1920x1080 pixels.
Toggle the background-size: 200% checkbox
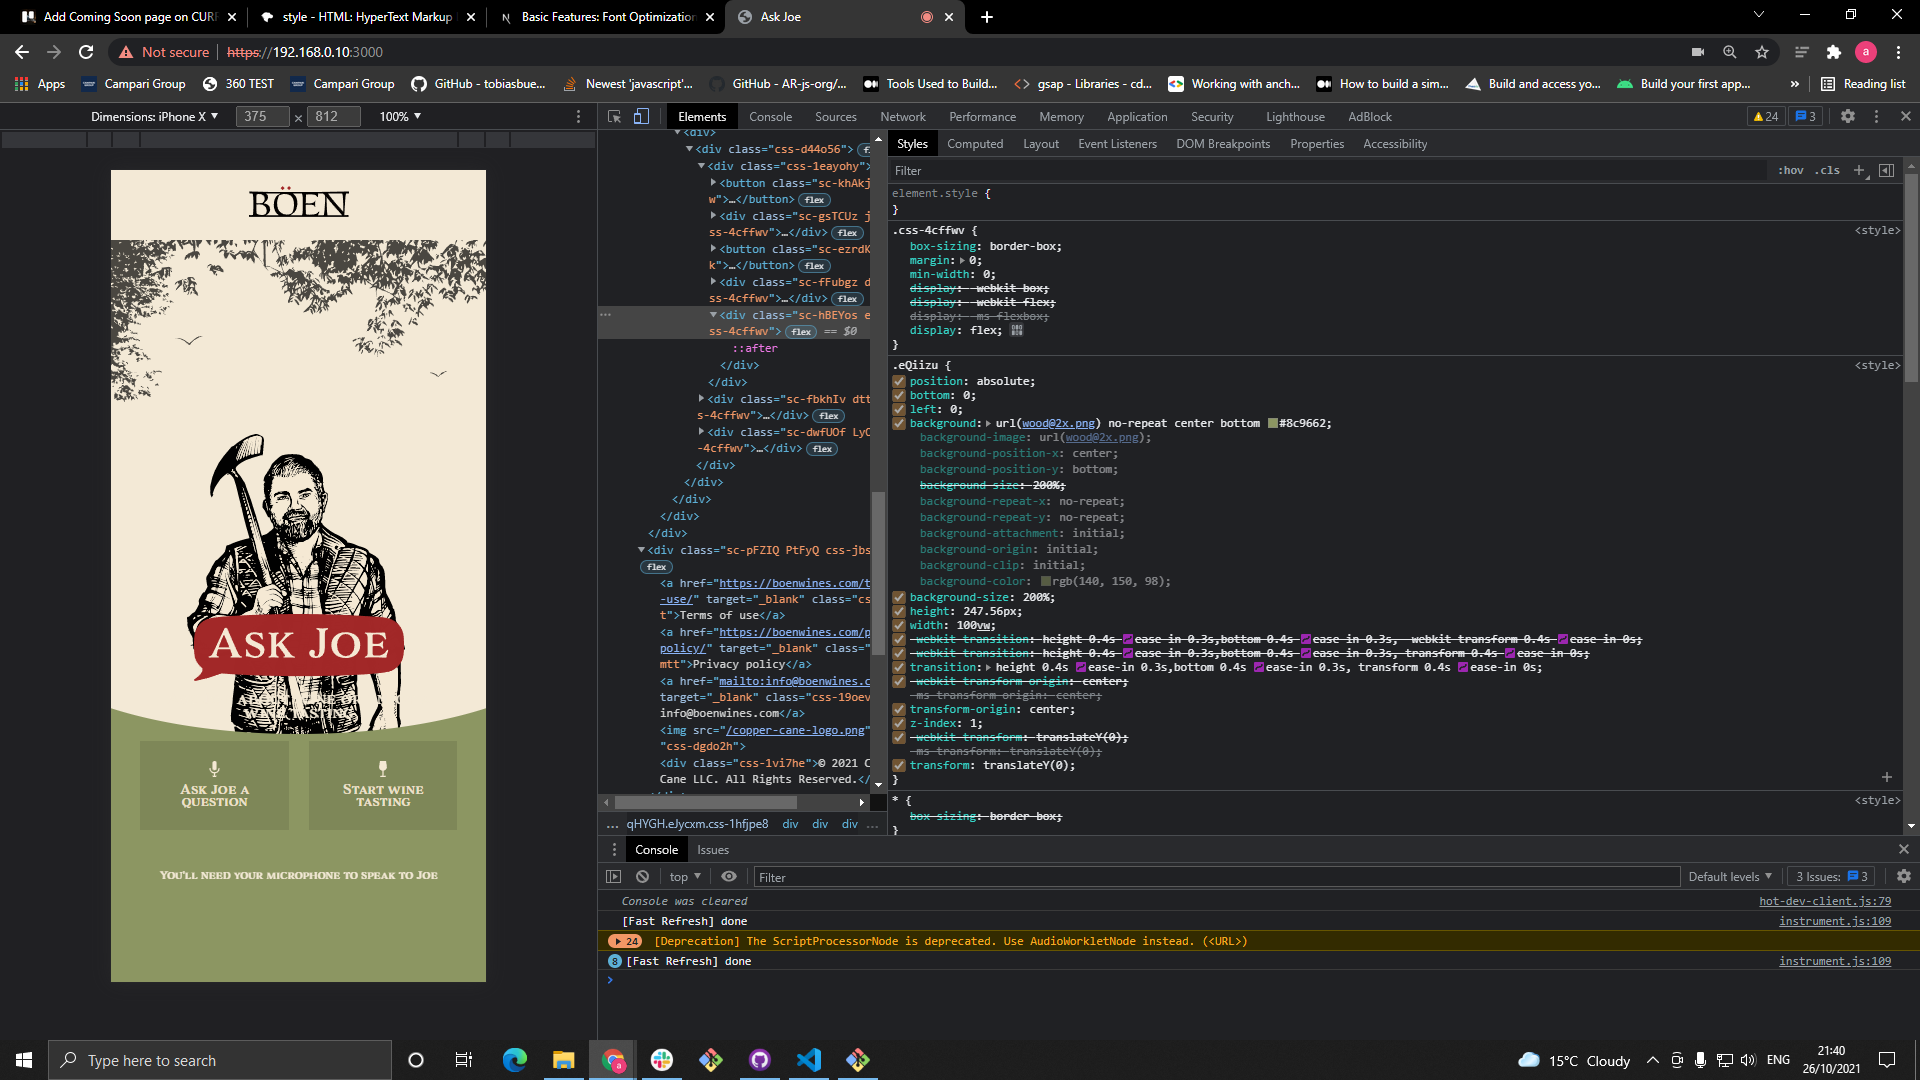point(899,598)
